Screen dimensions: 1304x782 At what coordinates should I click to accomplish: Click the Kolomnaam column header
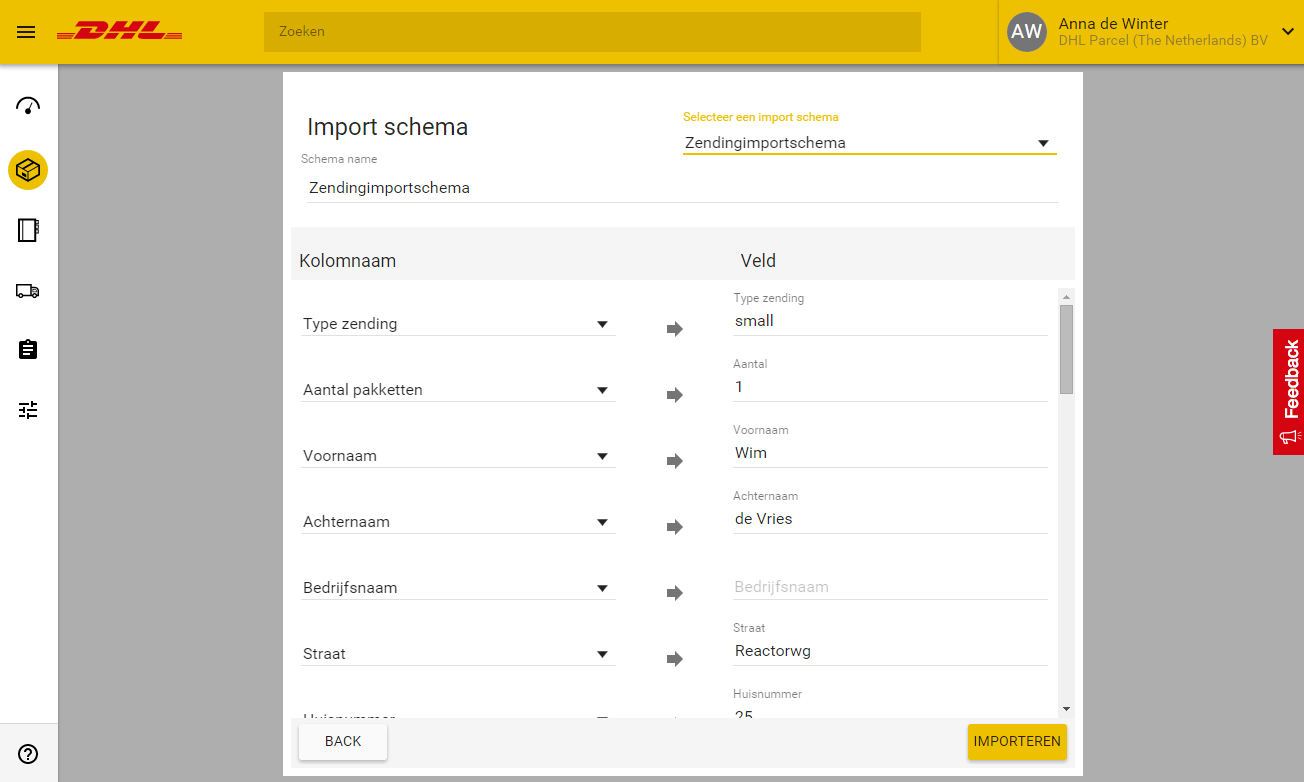348,261
